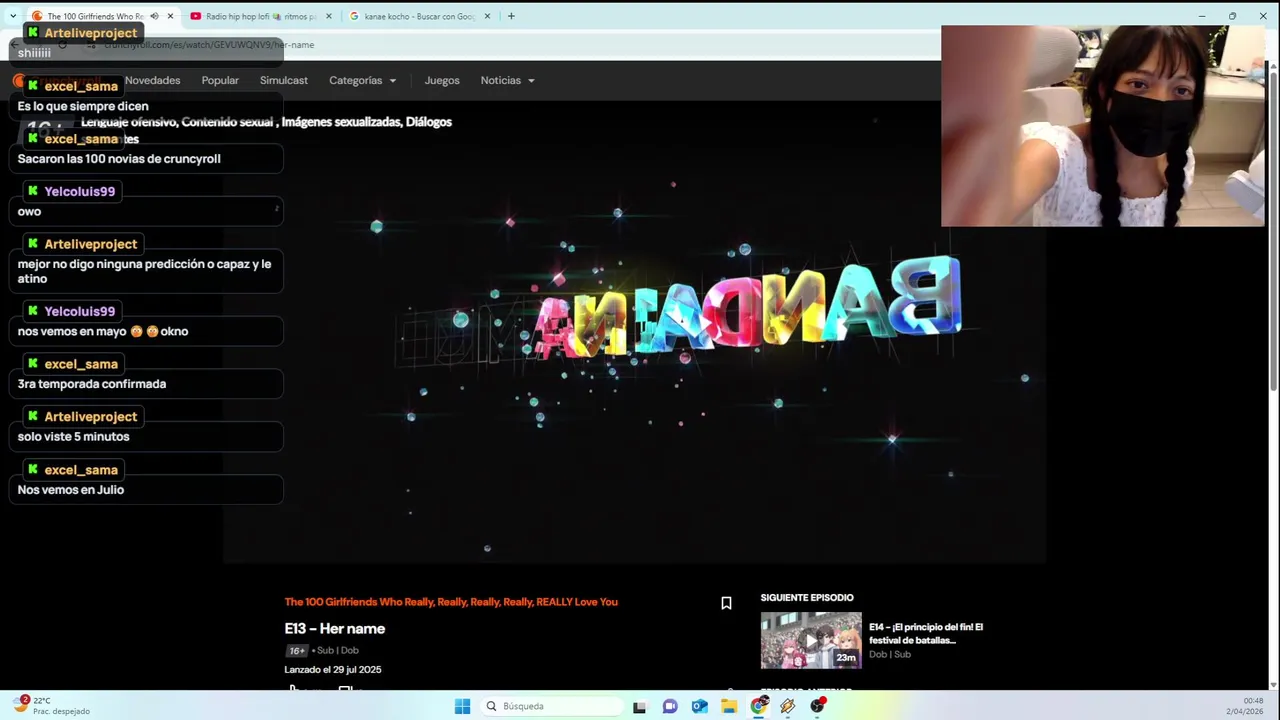Image resolution: width=1280 pixels, height=720 pixels.
Task: Mute audio on the Crunchyroll tab
Action: (154, 16)
